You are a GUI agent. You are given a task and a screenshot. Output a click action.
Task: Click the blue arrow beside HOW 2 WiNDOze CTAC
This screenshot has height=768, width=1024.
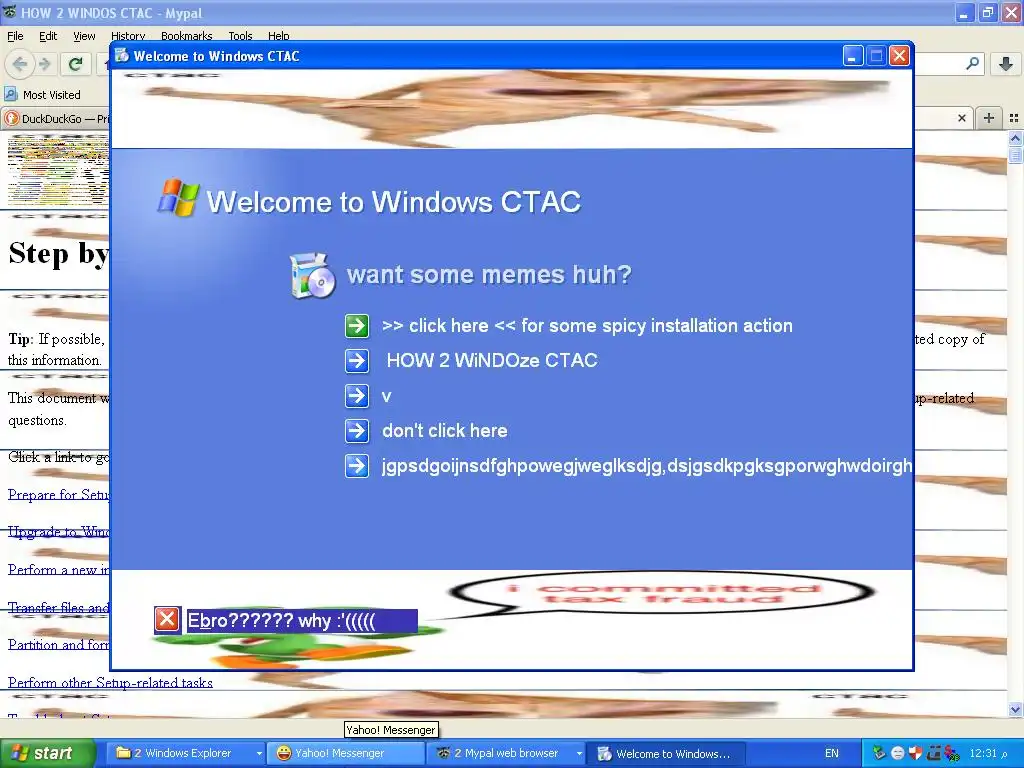(x=357, y=360)
